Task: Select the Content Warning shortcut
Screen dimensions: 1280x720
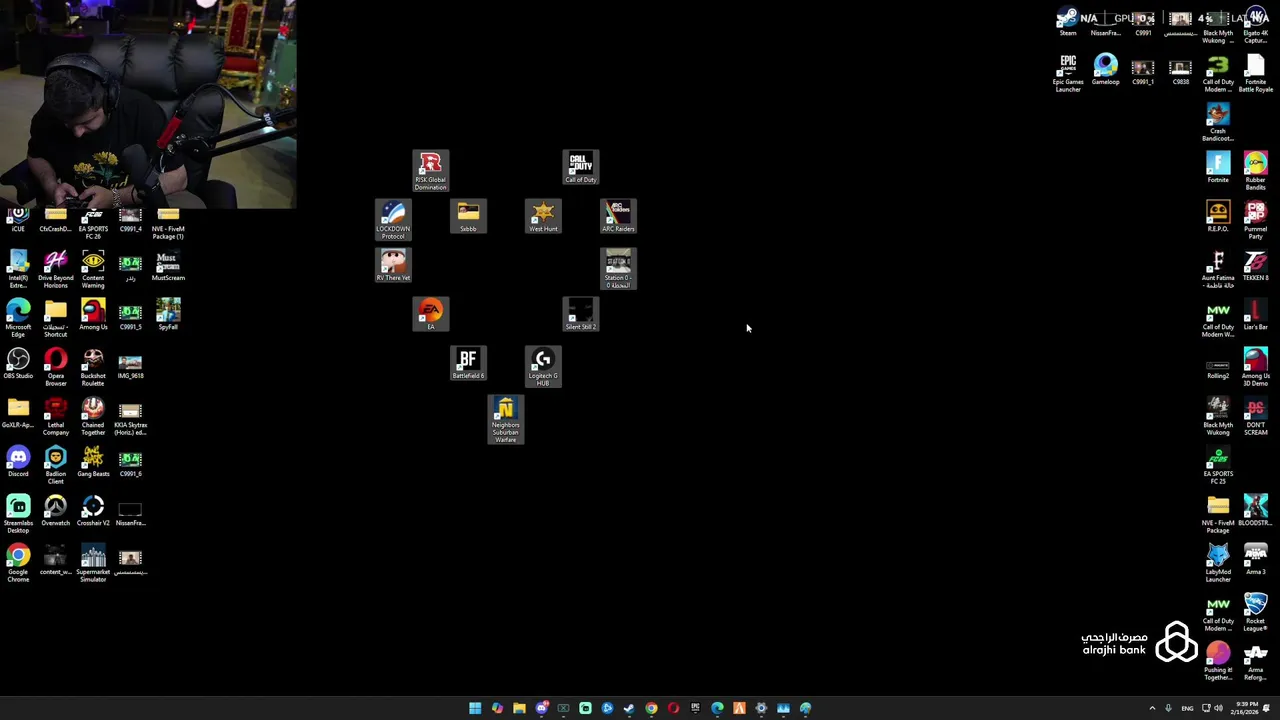Action: click(93, 269)
